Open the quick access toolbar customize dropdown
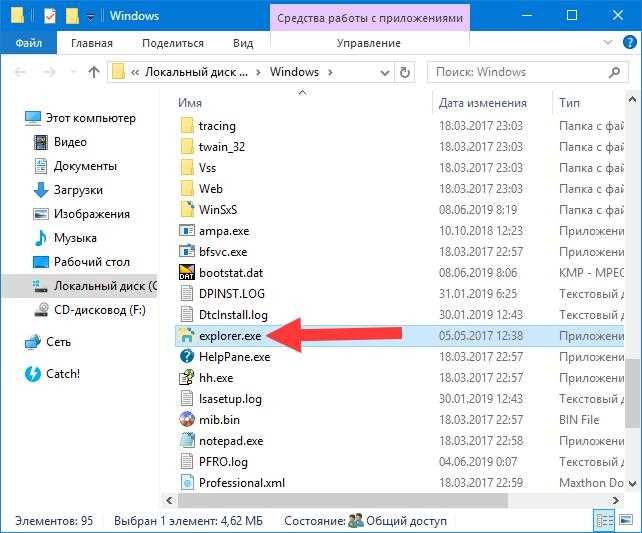This screenshot has width=642, height=533. pos(90,17)
